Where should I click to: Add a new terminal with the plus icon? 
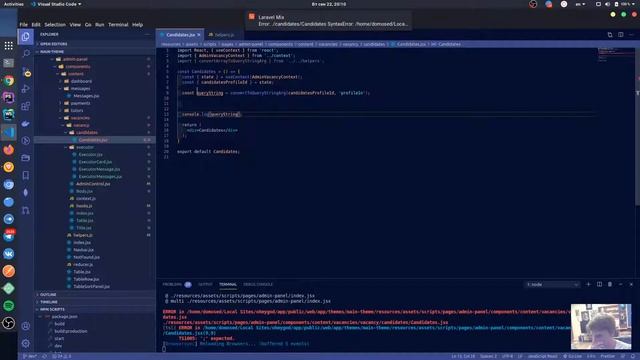[588, 284]
